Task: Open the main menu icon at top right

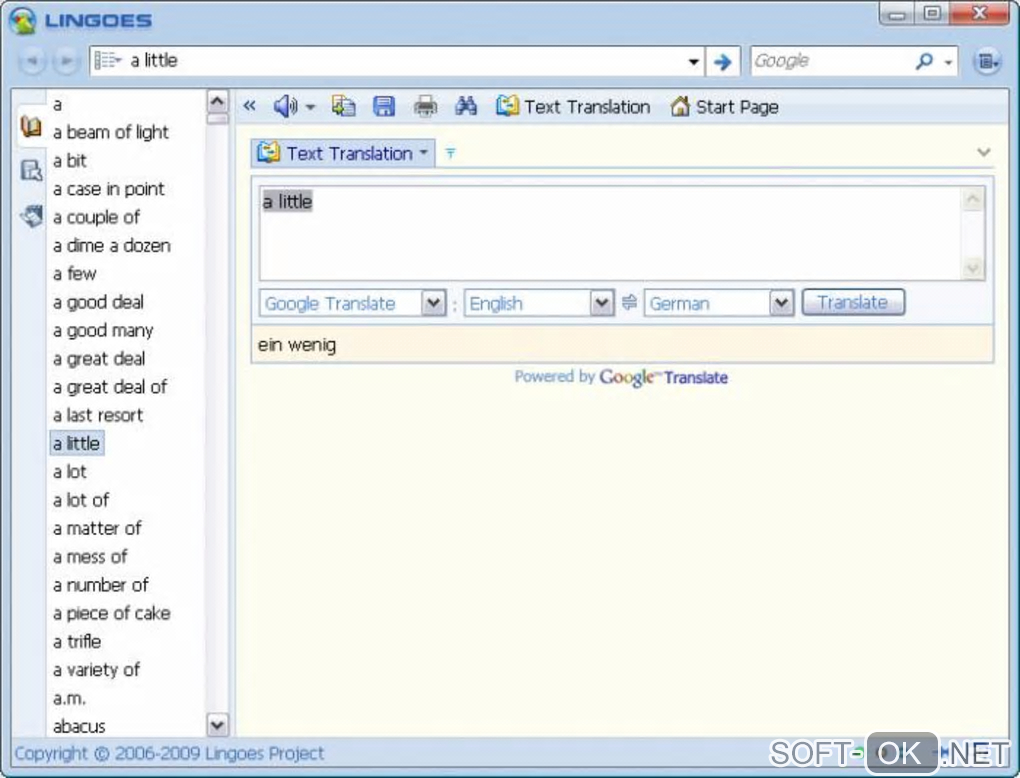Action: (x=987, y=62)
